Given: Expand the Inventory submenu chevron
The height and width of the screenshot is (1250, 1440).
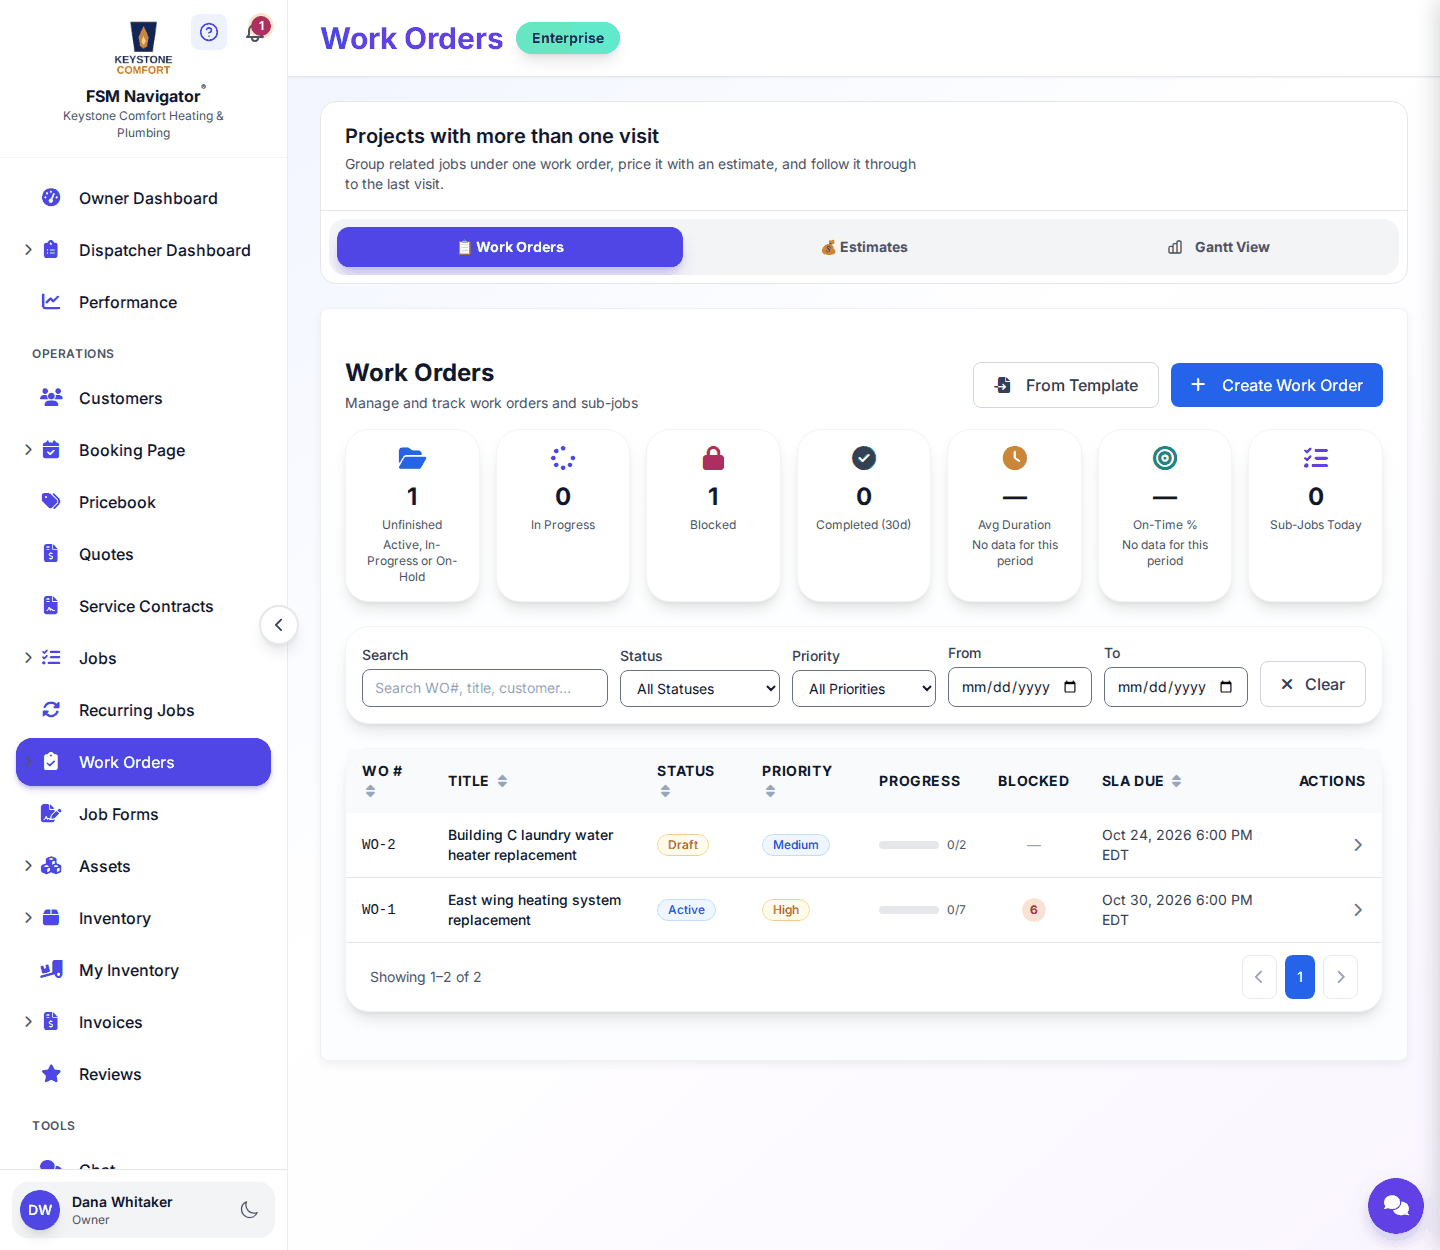Looking at the screenshot, I should [x=28, y=918].
